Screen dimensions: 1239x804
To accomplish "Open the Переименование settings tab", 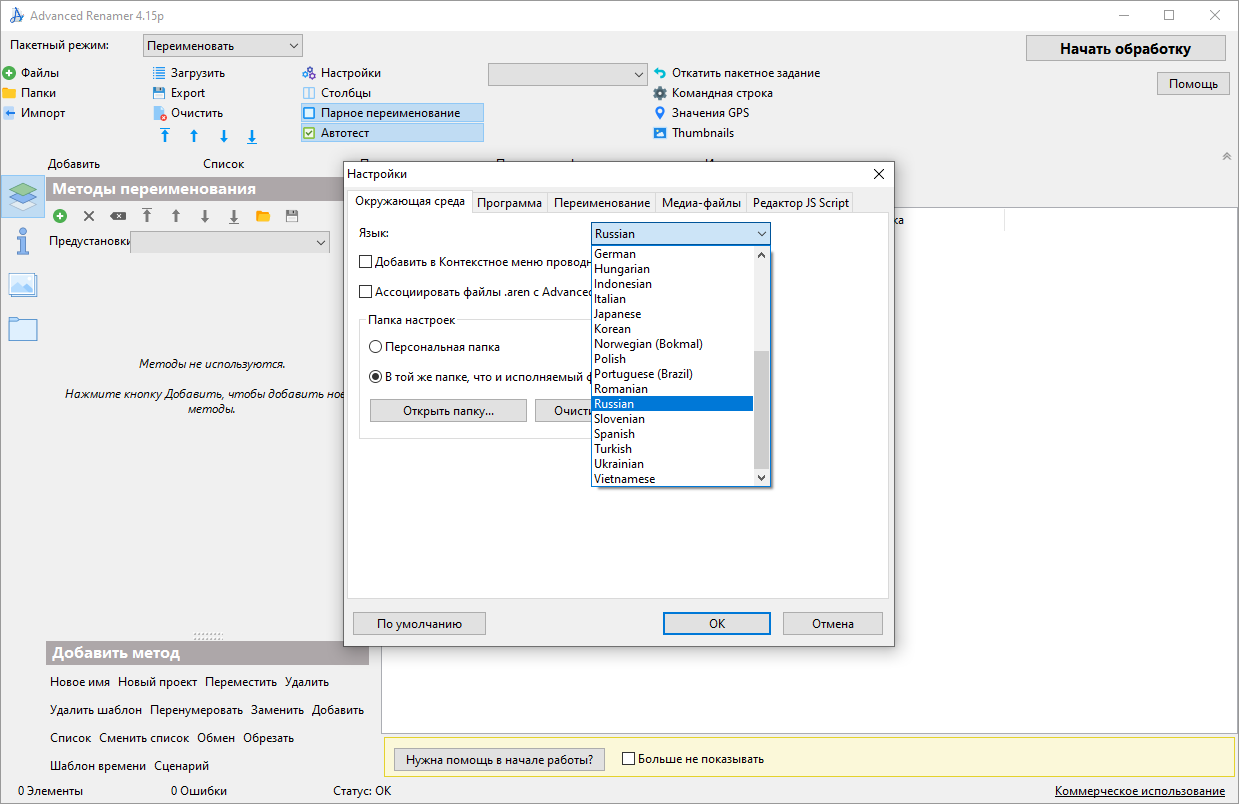I will tap(601, 202).
